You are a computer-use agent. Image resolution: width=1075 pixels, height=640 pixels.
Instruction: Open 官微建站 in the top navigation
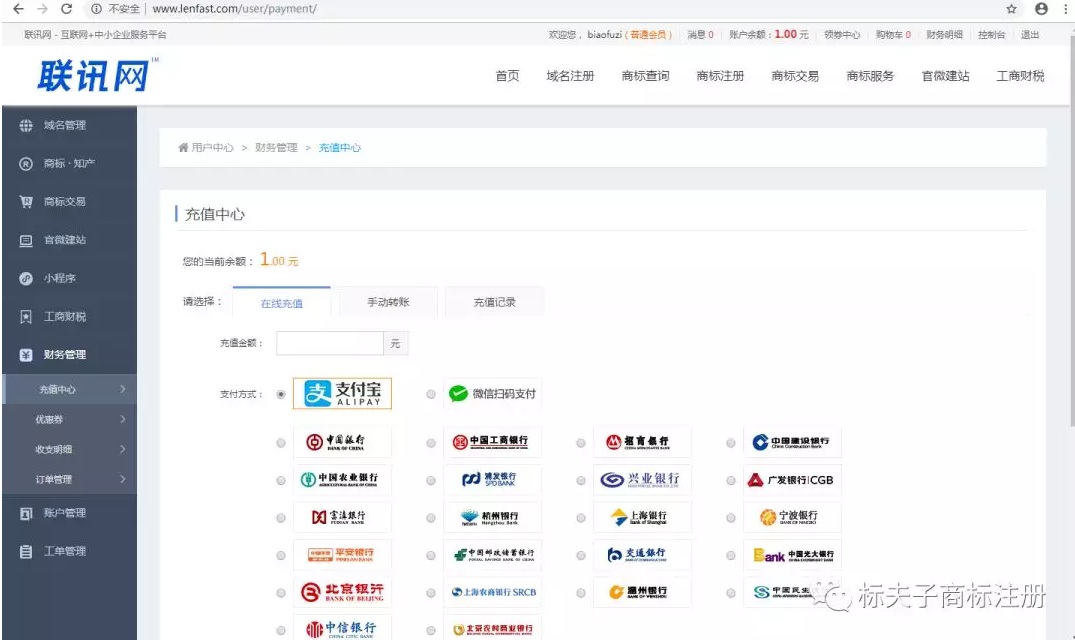[x=945, y=76]
